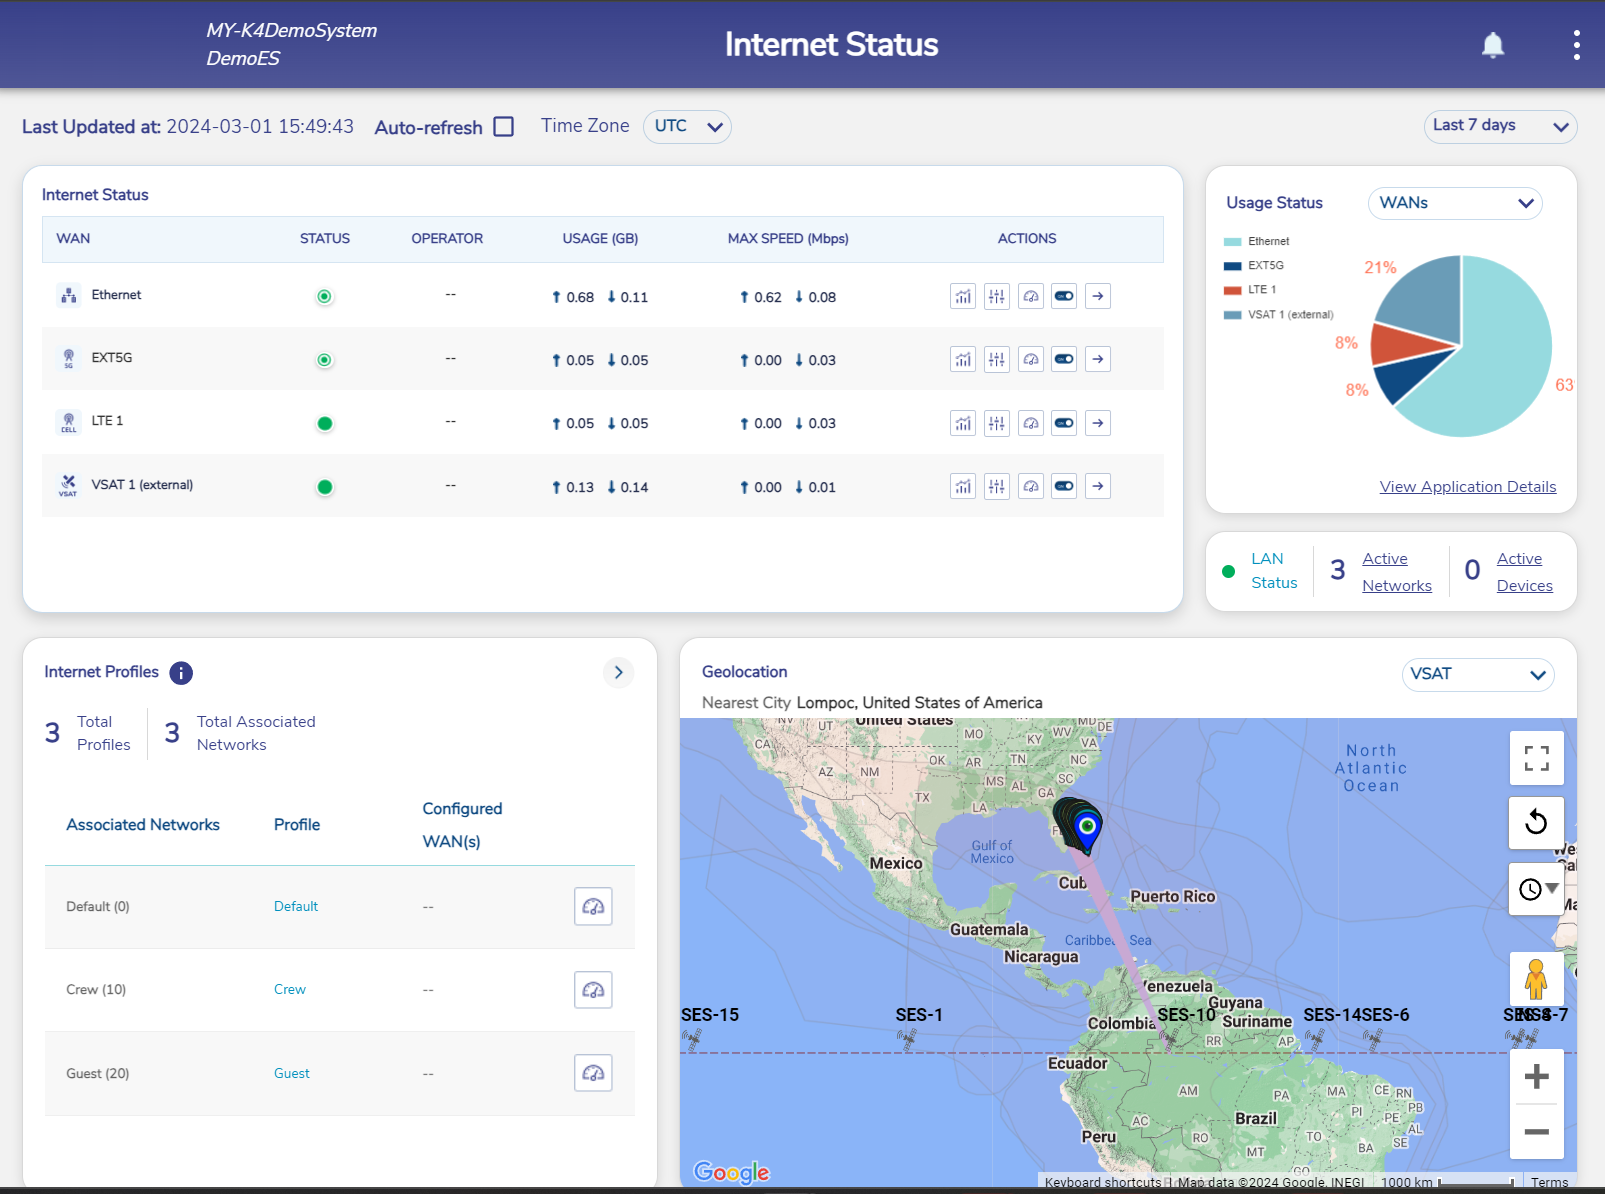The width and height of the screenshot is (1605, 1194).
Task: Click arrow action for VSAT 1 (external)
Action: point(1098,487)
